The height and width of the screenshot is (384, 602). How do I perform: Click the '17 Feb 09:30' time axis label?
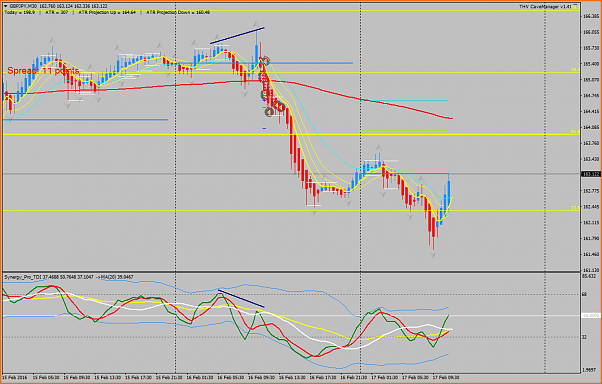click(446, 377)
